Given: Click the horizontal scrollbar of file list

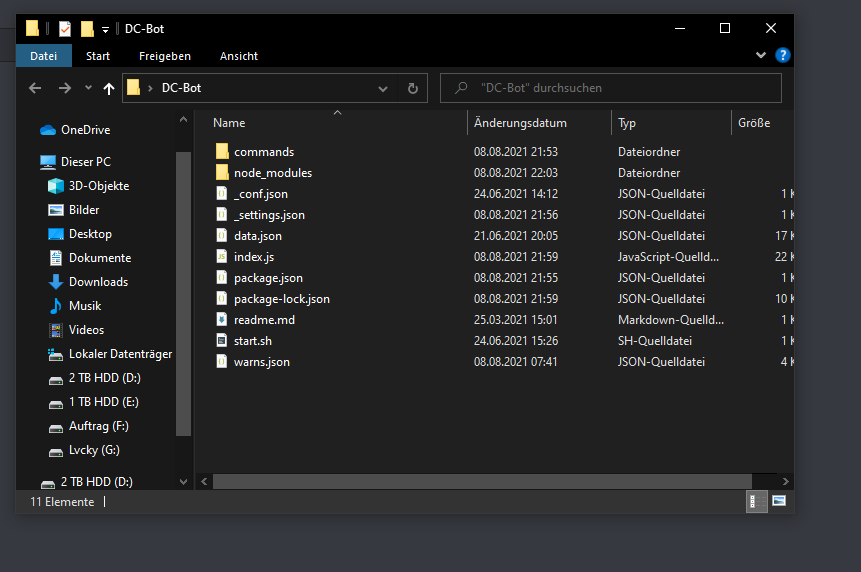Looking at the screenshot, I should point(480,481).
